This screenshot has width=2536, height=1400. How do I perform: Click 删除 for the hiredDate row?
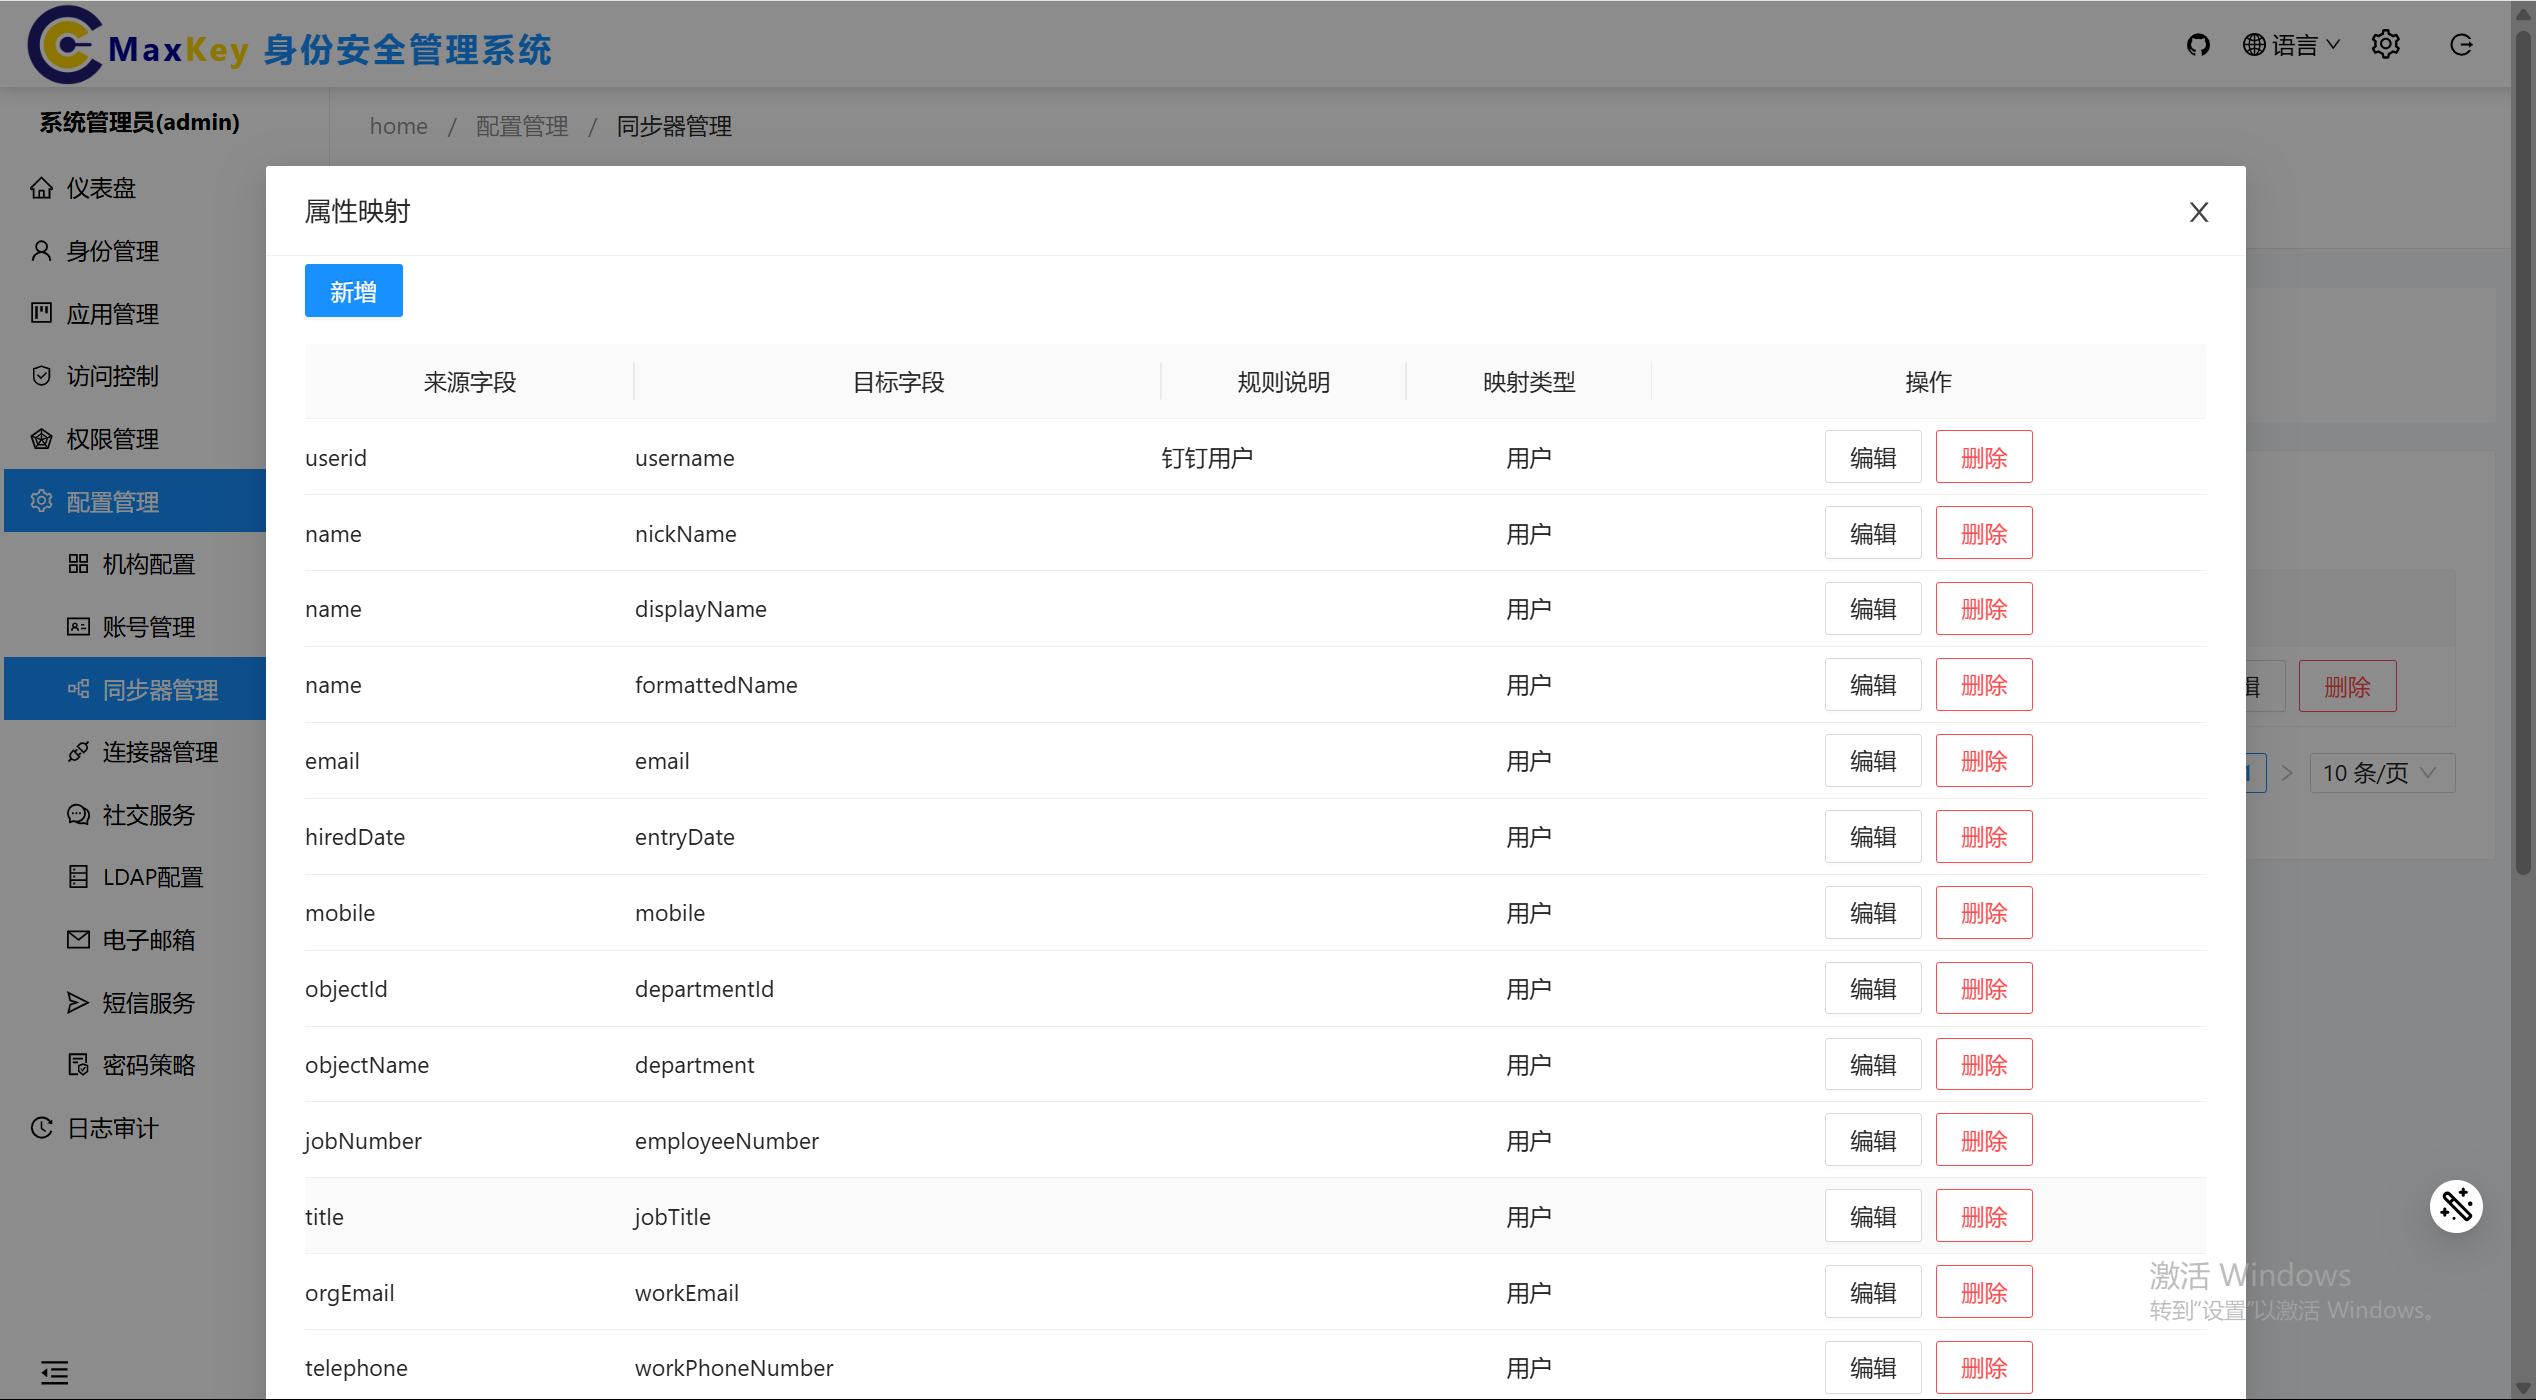[1983, 837]
